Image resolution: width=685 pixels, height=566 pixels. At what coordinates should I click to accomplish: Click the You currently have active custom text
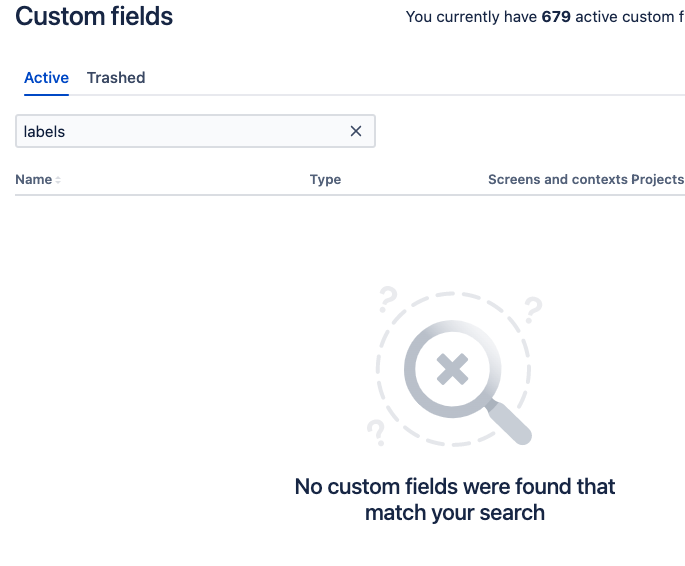pyautogui.click(x=545, y=17)
